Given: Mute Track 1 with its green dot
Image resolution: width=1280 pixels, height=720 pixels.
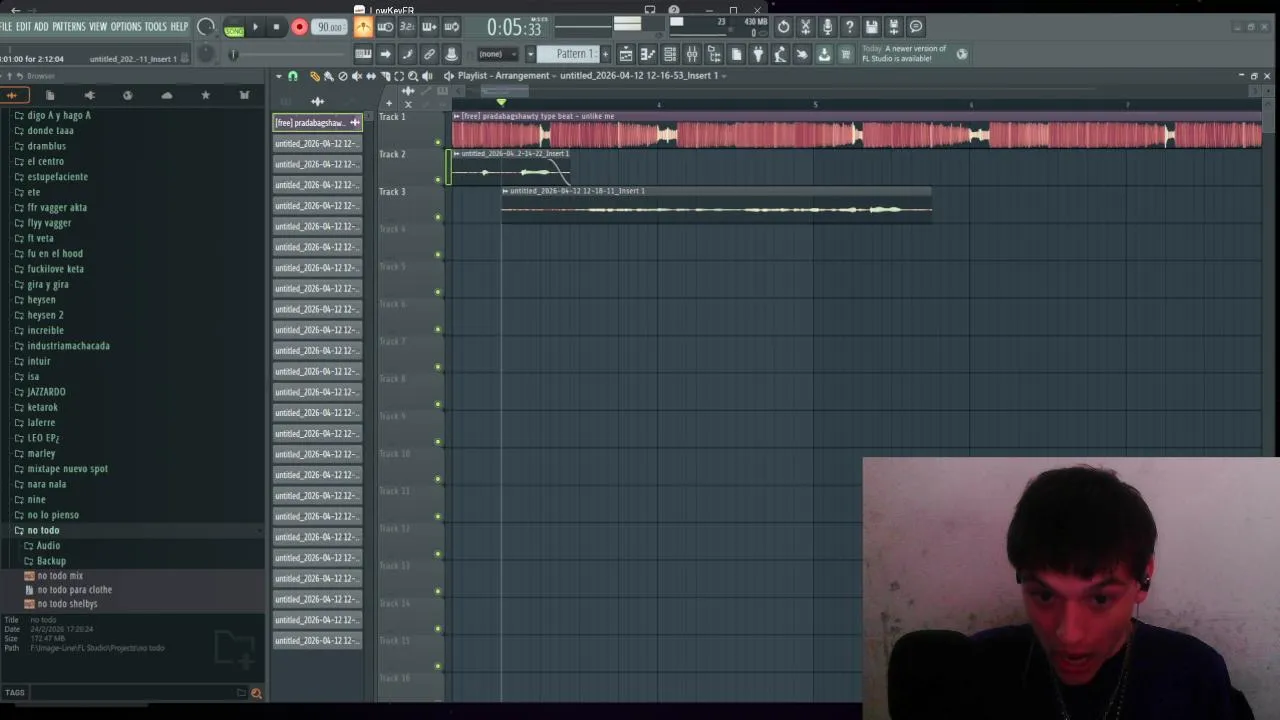Looking at the screenshot, I should coord(438,142).
